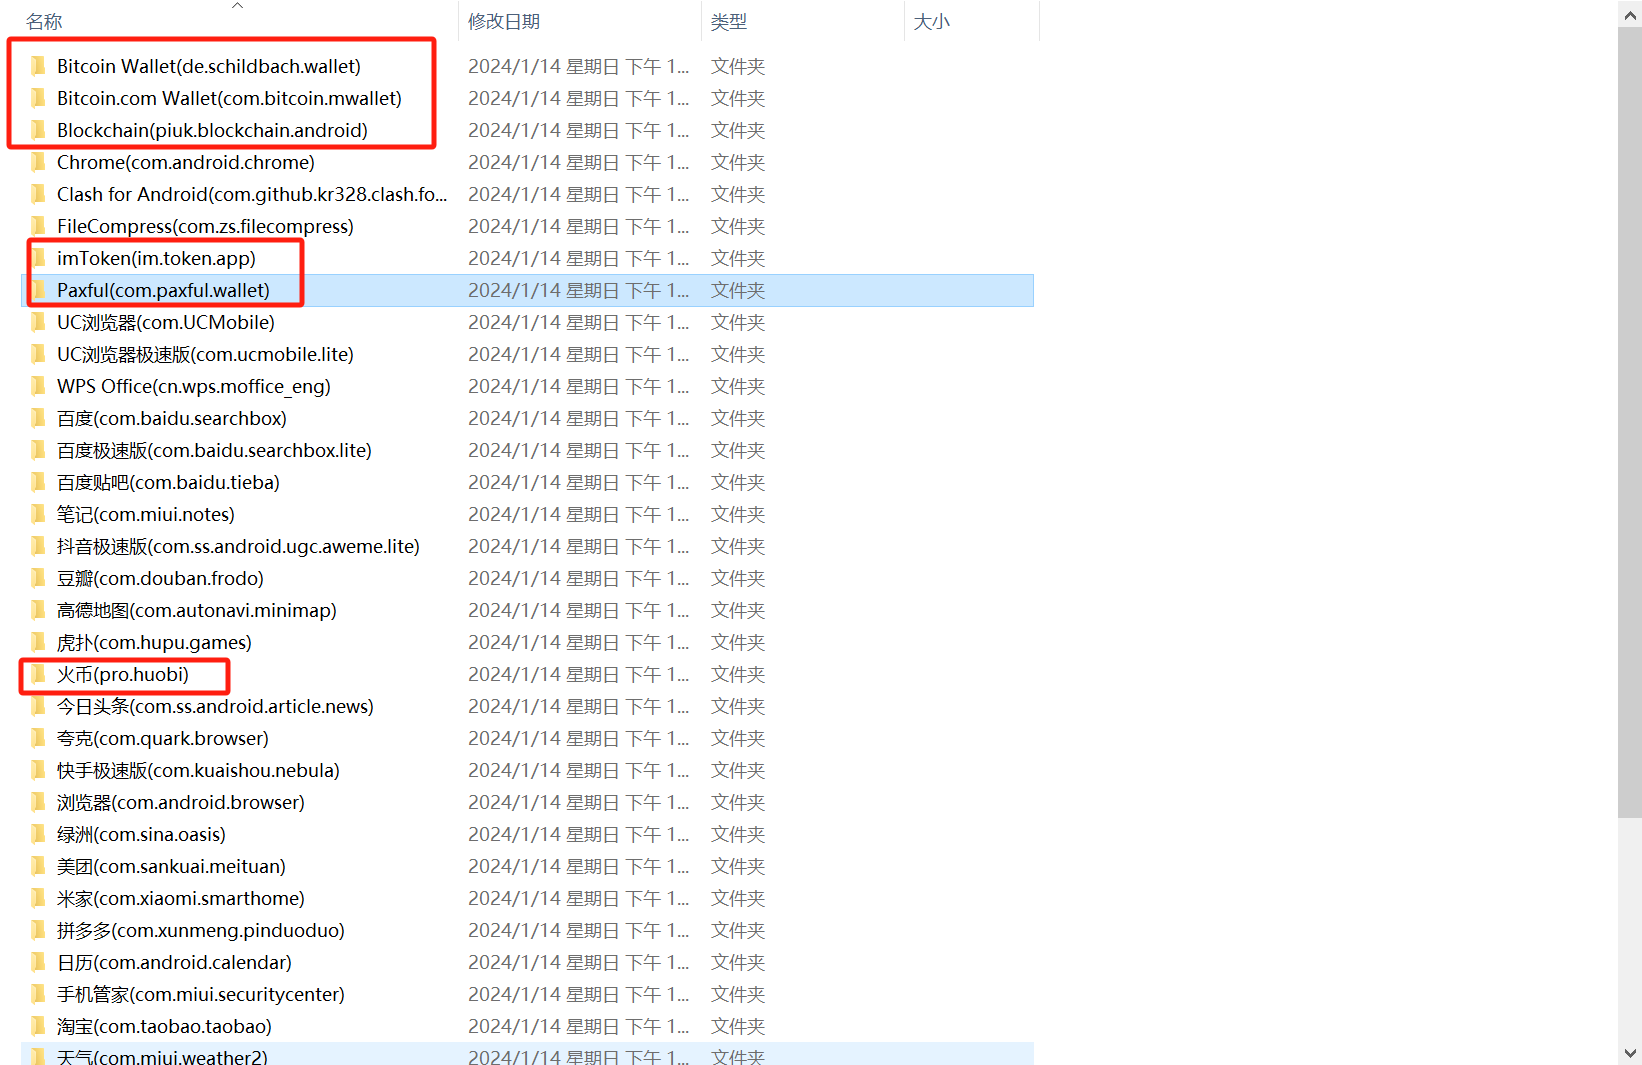Click folder icon of 百度(com.baidu.searchbox)
Image resolution: width=1642 pixels, height=1065 pixels.
pyautogui.click(x=38, y=418)
